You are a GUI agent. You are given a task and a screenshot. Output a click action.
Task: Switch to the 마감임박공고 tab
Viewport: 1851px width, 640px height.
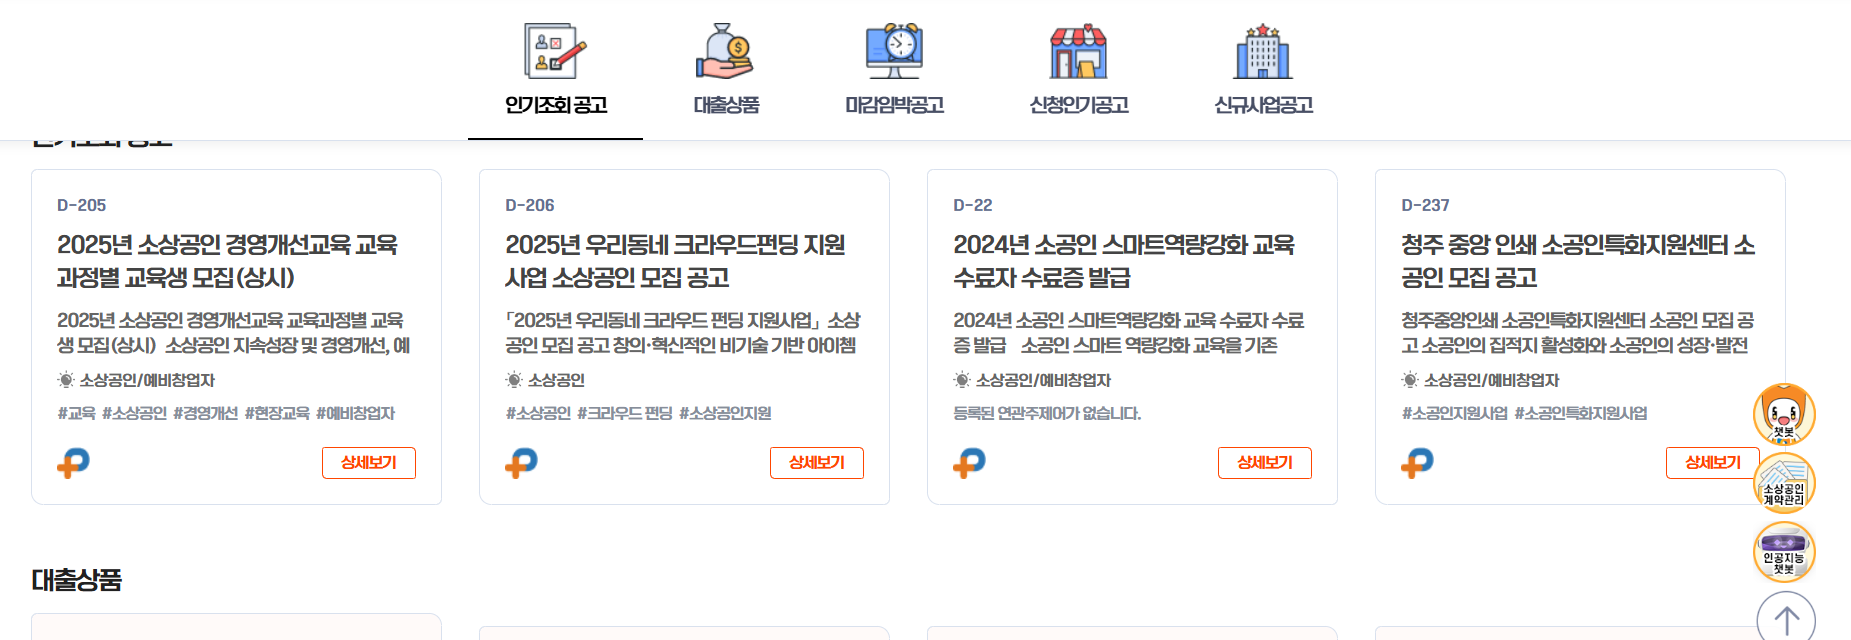pos(894,105)
